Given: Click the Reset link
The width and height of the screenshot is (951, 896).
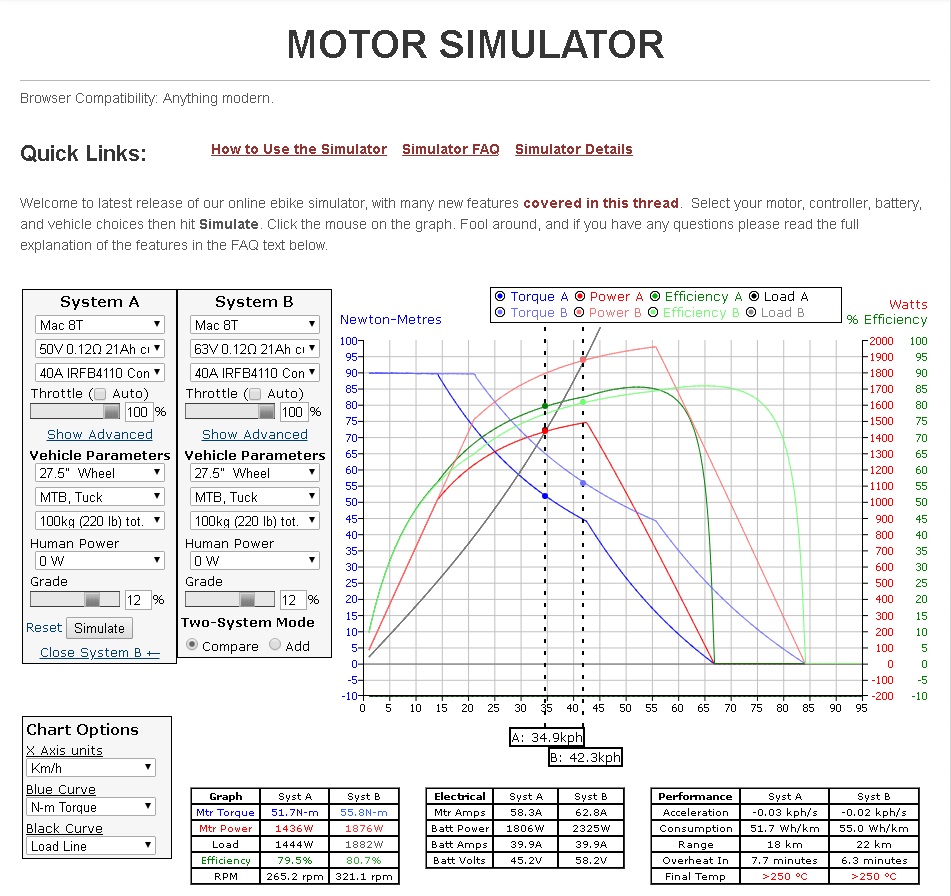Looking at the screenshot, I should click(44, 627).
